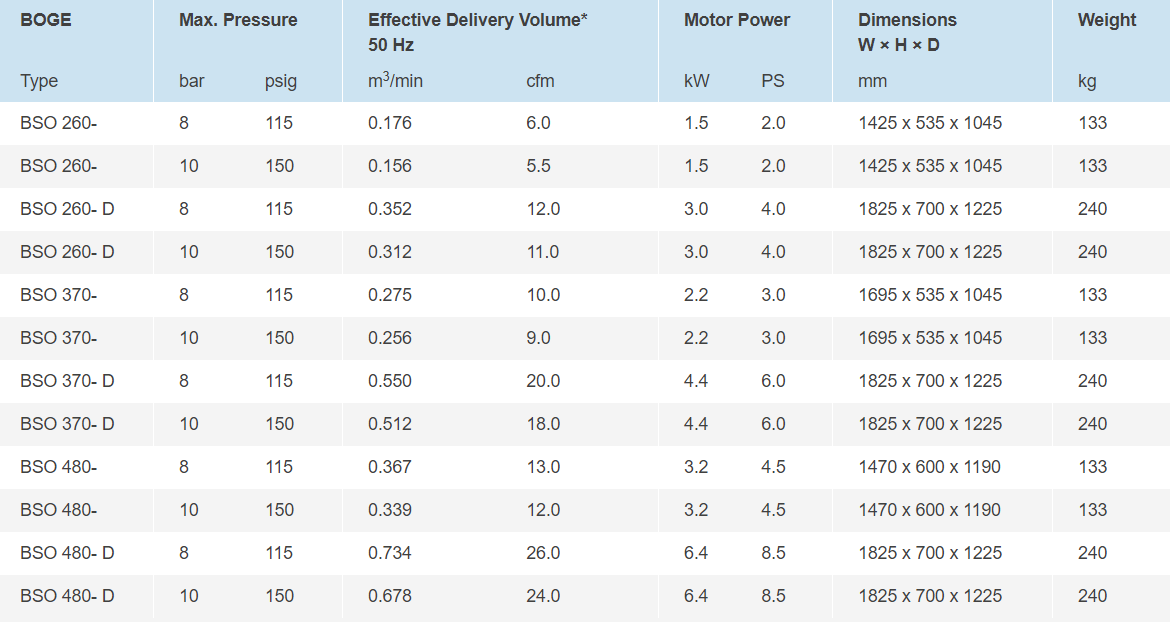Select 12.0 cfm in the 0.352 row
1170x622 pixels.
tap(543, 209)
